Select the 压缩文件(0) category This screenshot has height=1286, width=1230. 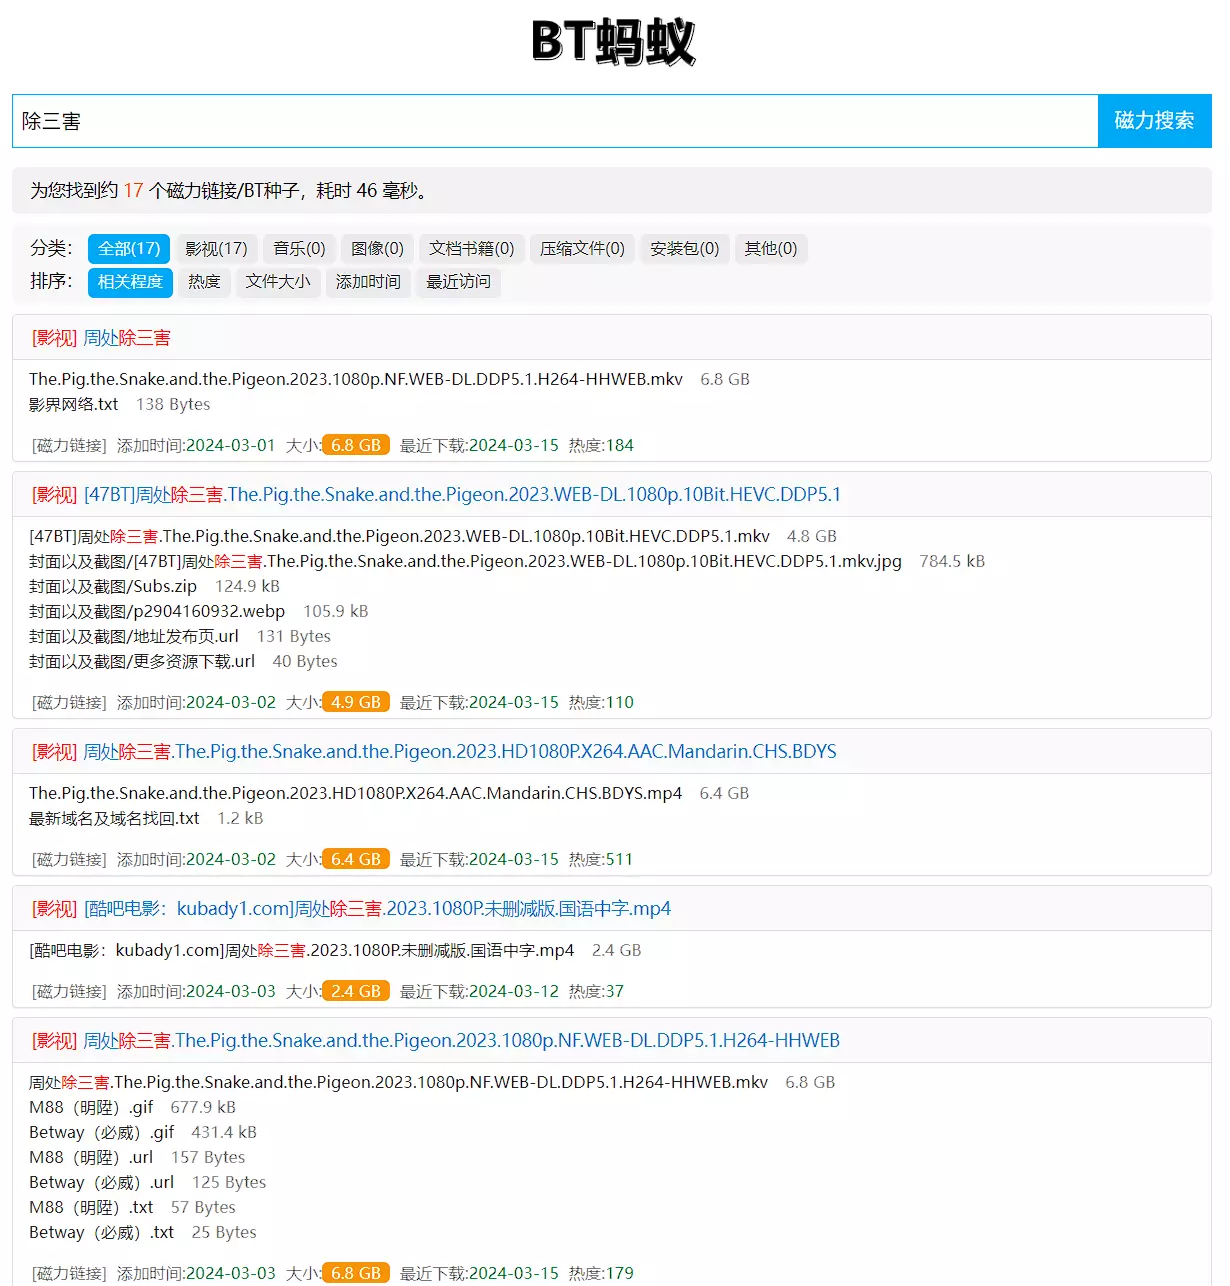582,249
